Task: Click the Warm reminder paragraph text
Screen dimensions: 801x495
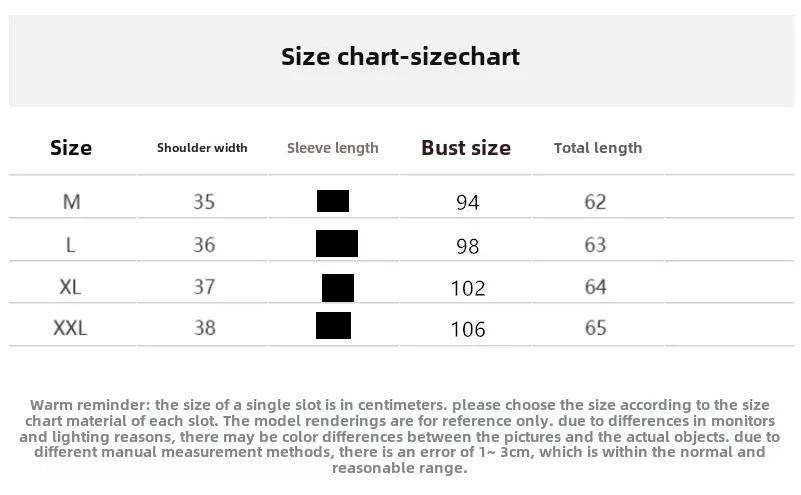Action: tap(400, 436)
